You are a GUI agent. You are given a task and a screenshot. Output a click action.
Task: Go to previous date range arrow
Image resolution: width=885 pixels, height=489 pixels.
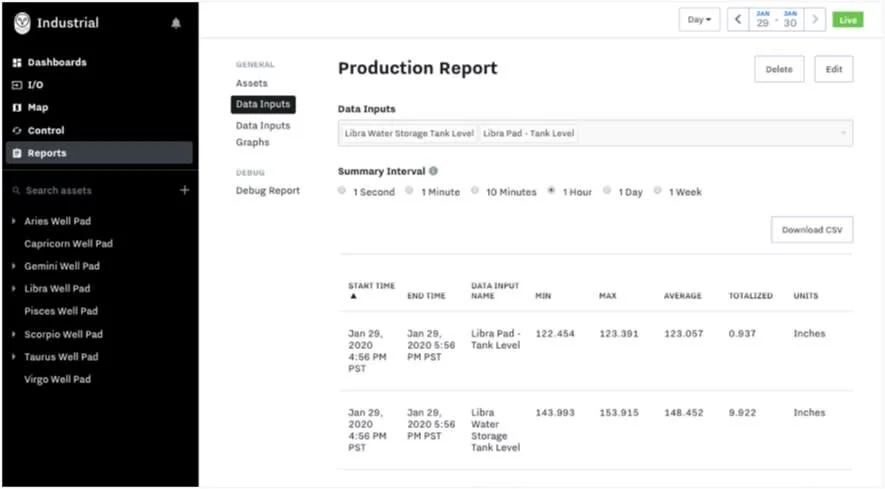click(x=738, y=20)
